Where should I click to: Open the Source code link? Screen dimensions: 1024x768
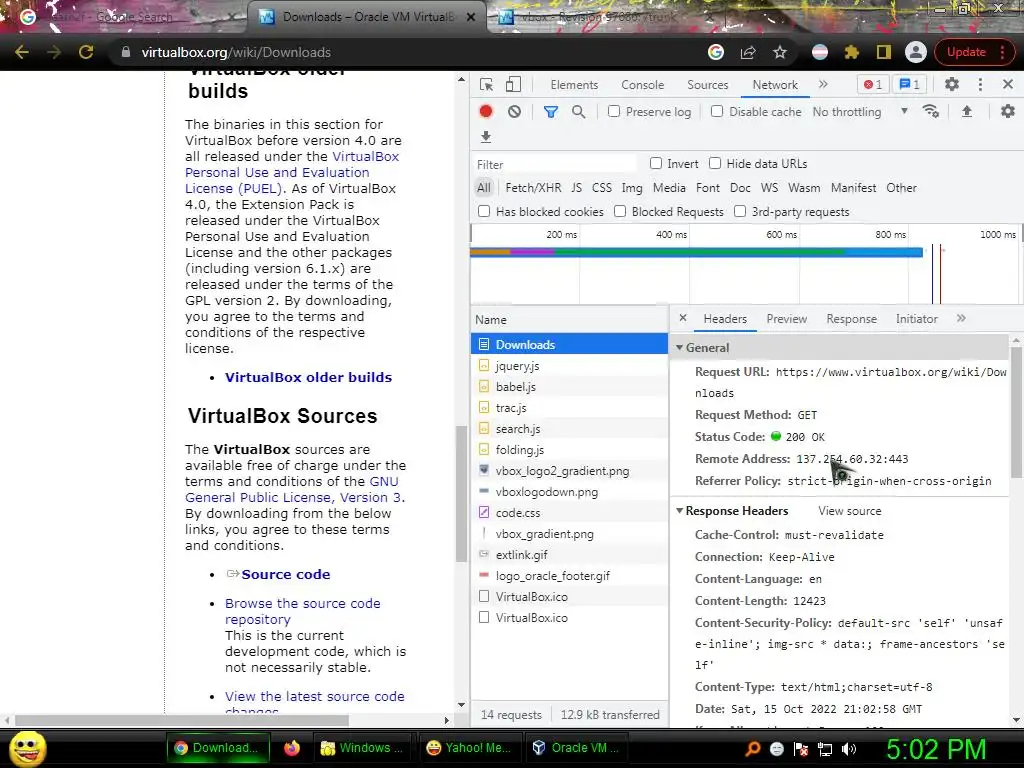coord(285,574)
